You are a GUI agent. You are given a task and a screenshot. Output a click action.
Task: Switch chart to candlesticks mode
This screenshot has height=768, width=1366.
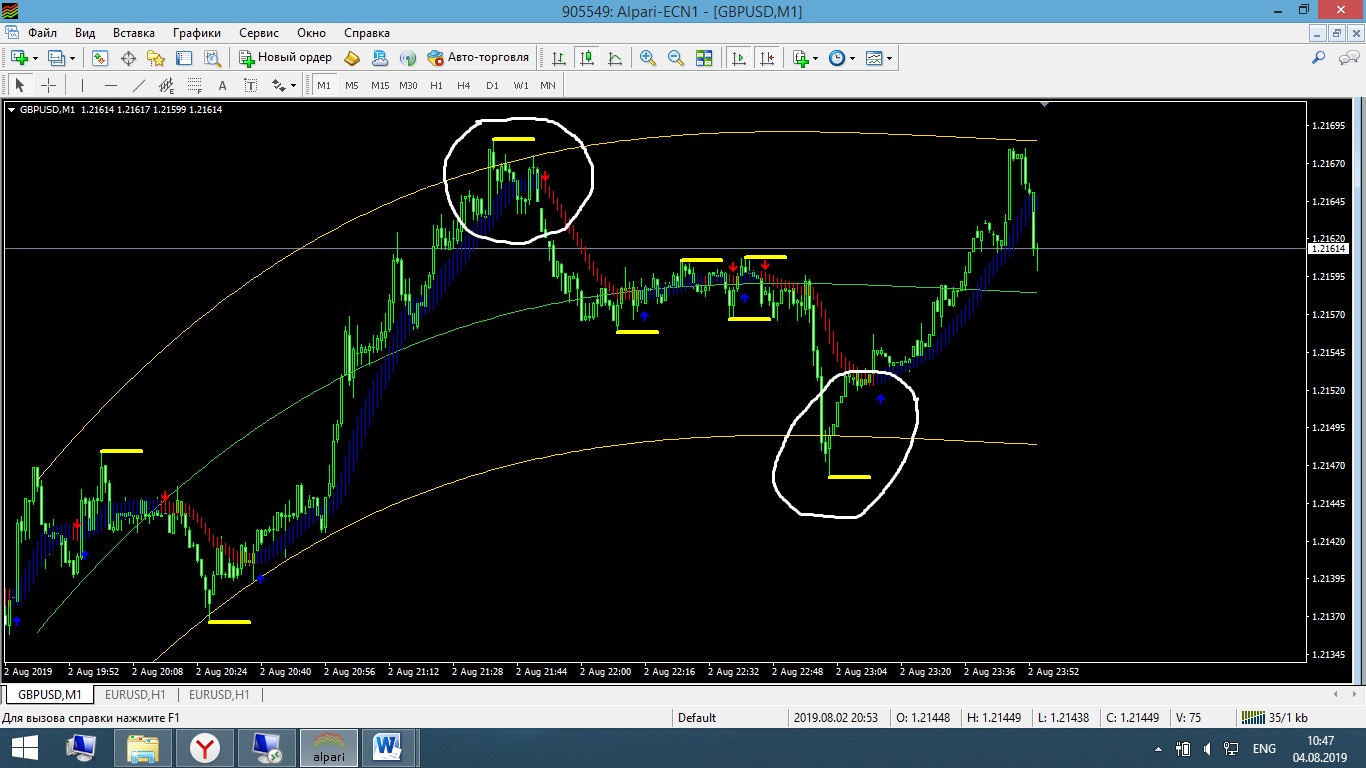click(x=587, y=58)
